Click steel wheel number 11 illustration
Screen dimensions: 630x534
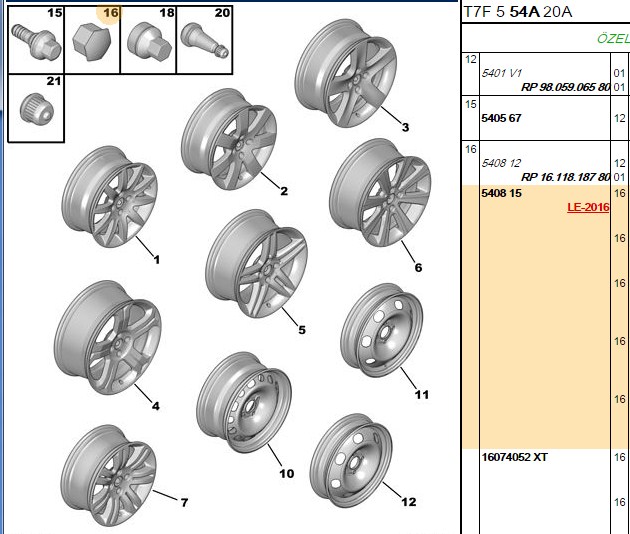382,330
